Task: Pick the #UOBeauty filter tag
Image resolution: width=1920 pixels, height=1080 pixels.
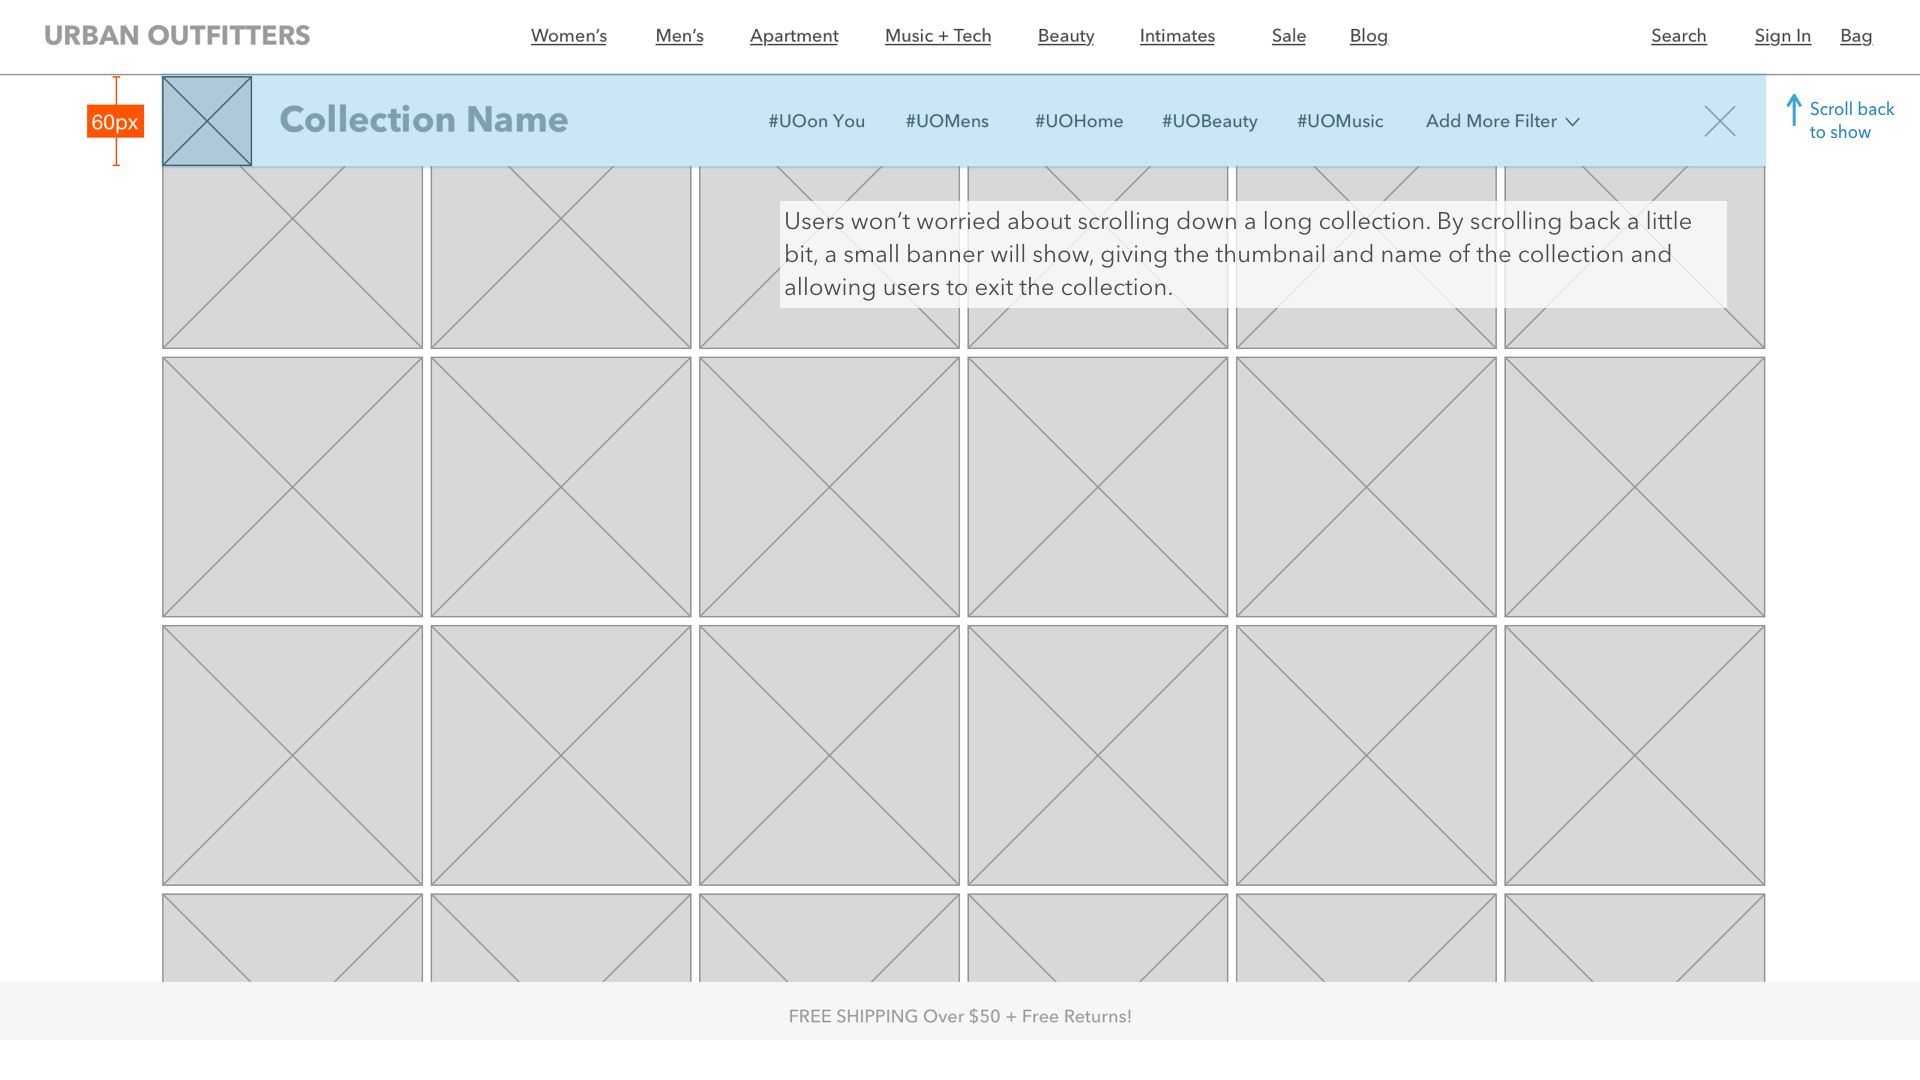Action: 1209,121
